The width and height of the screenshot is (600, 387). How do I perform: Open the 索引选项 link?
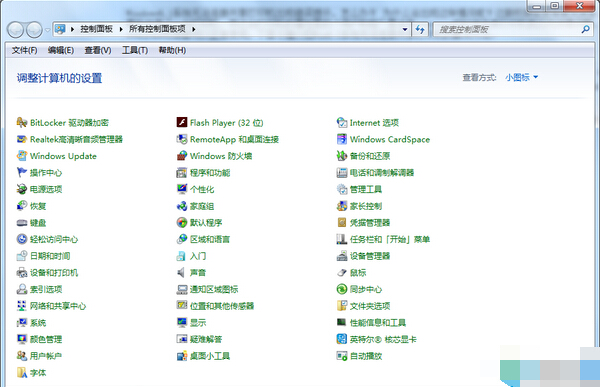pyautogui.click(x=46, y=289)
